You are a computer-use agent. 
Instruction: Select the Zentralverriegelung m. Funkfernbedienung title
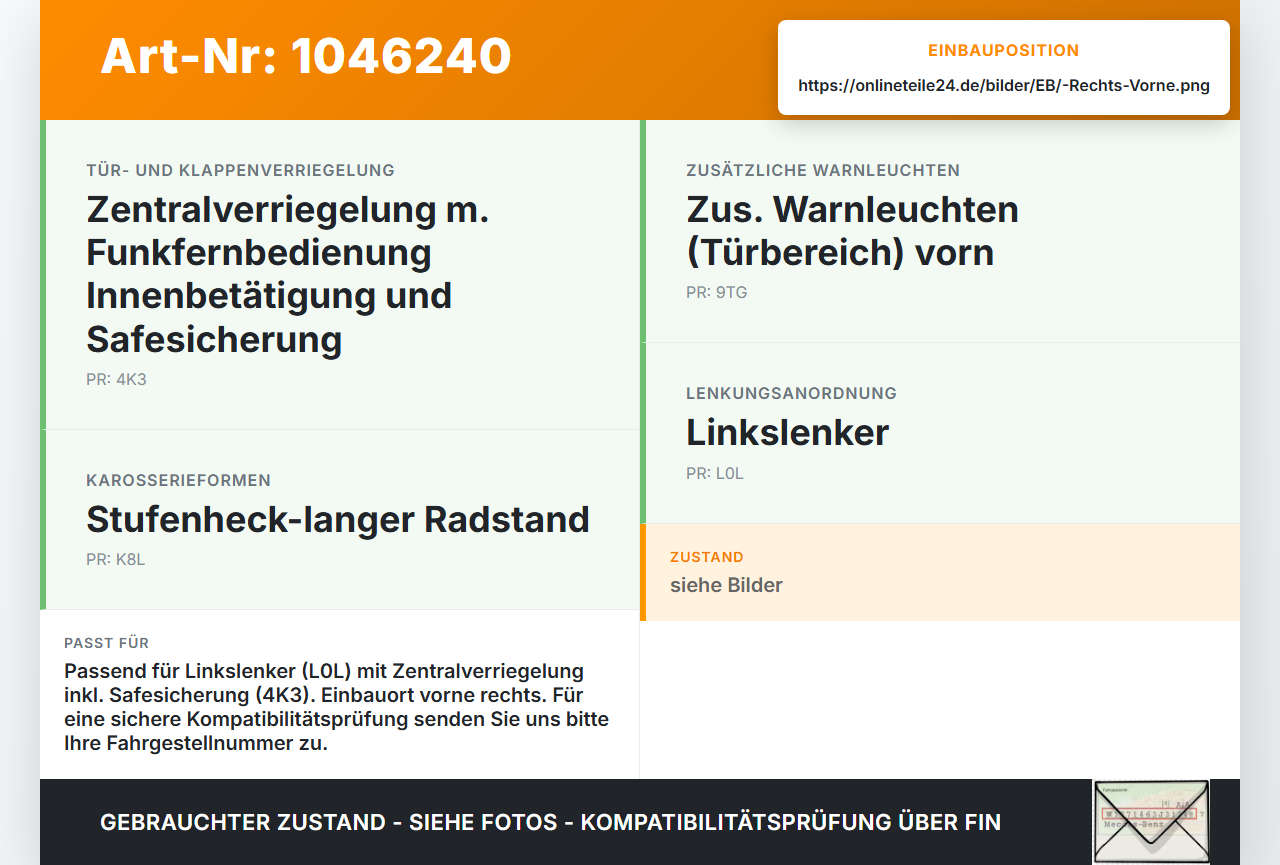(288, 274)
